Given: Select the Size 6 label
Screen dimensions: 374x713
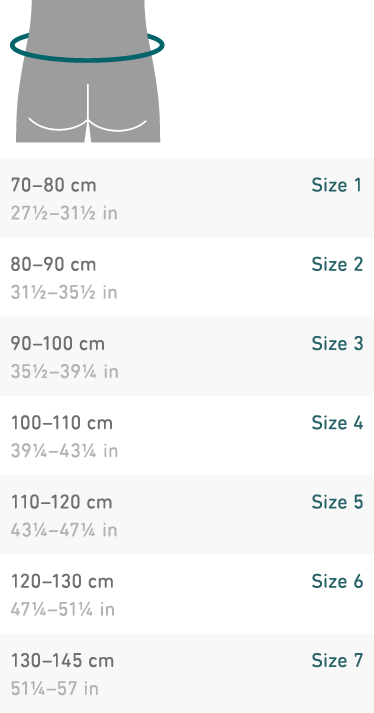Looking at the screenshot, I should coord(337,581).
